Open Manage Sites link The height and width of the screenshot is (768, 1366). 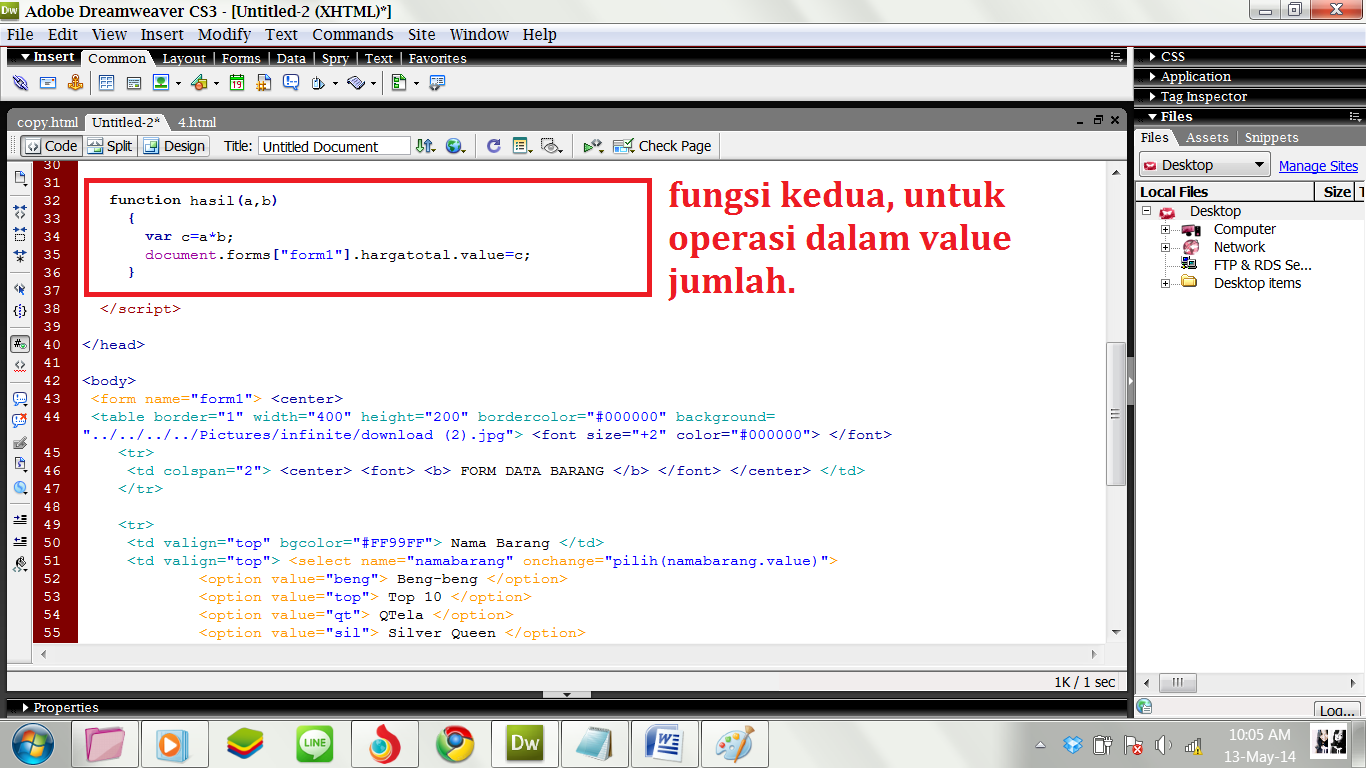click(x=1318, y=164)
